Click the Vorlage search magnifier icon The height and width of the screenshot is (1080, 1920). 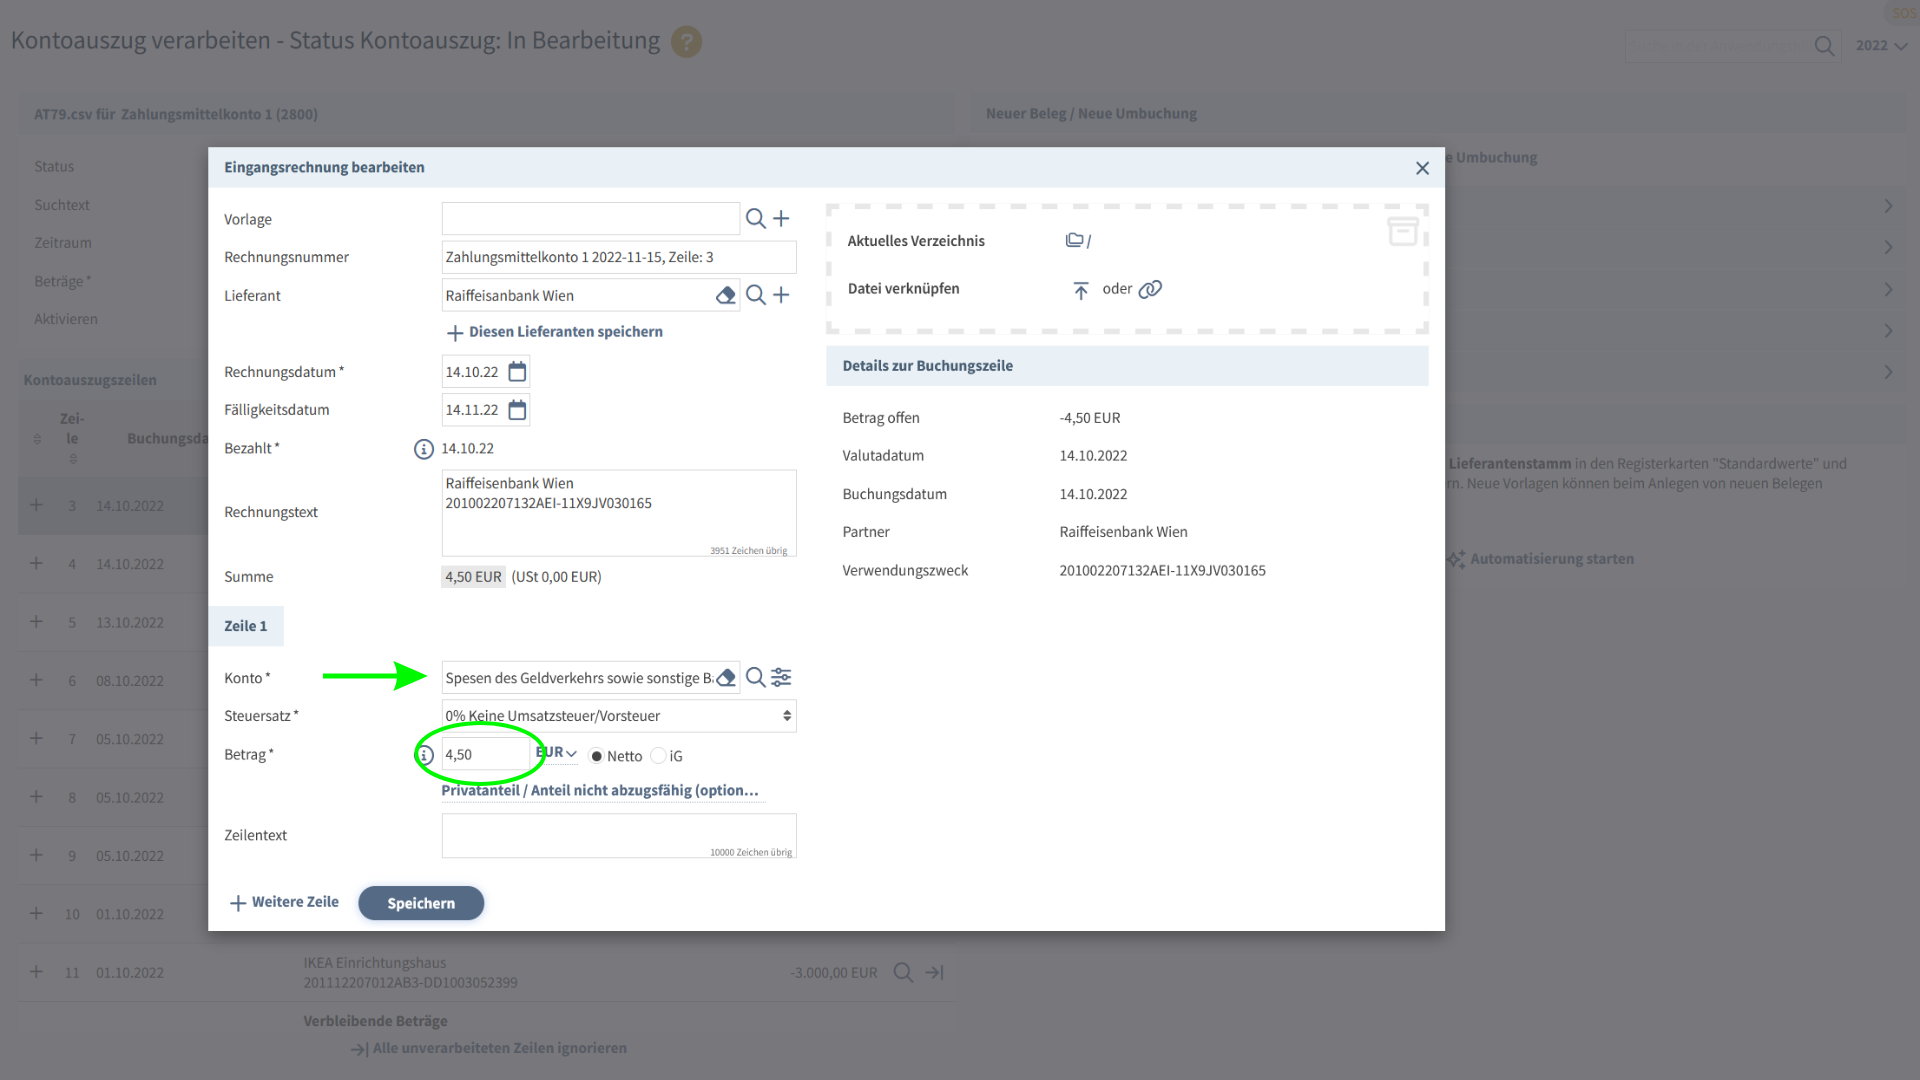coord(755,219)
